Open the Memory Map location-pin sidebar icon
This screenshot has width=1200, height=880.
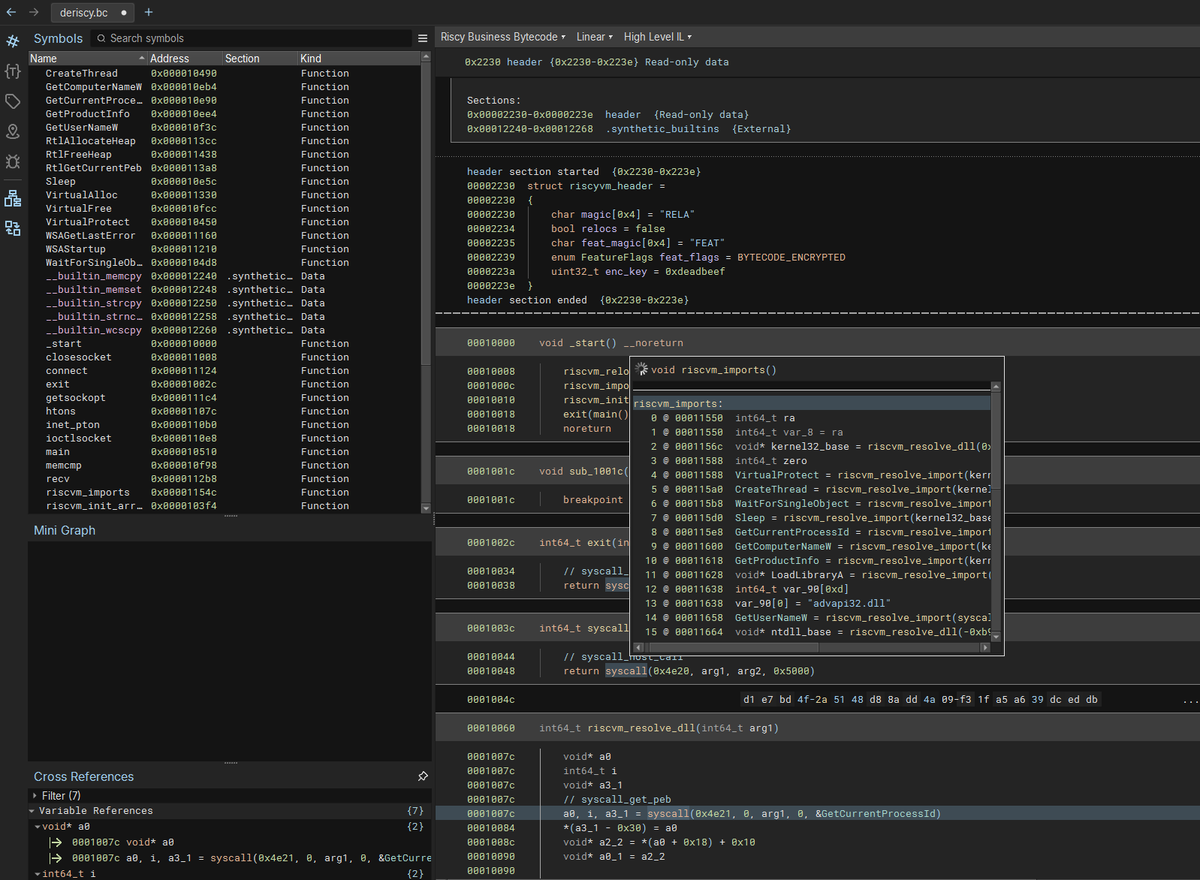pyautogui.click(x=13, y=131)
